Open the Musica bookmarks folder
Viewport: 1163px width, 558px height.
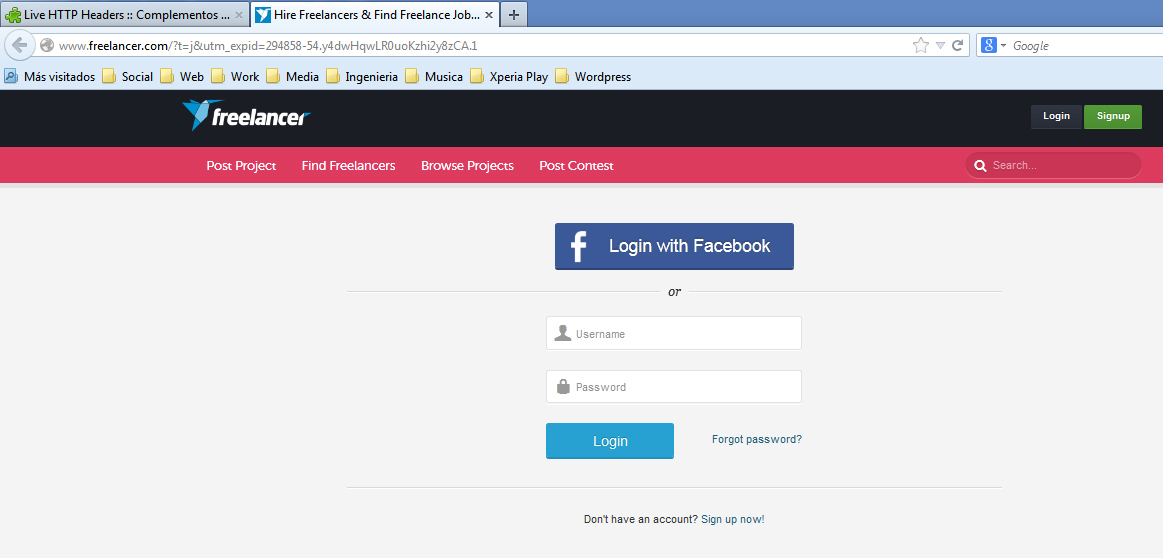point(434,76)
